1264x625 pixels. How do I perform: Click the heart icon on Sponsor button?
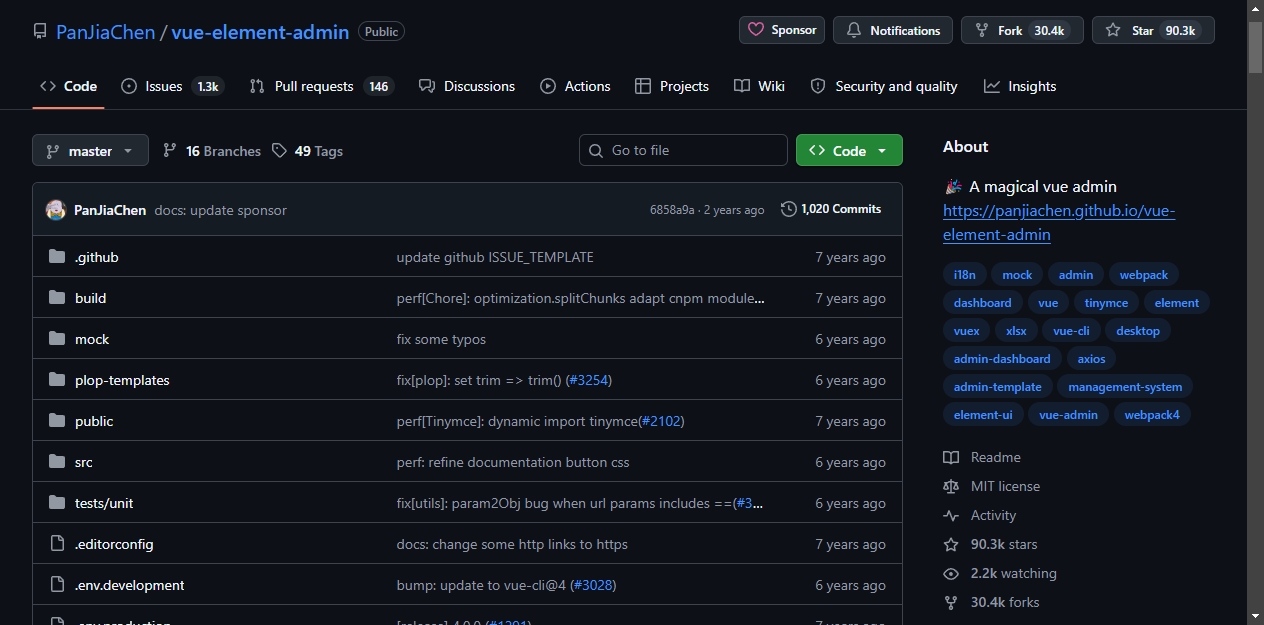click(756, 30)
